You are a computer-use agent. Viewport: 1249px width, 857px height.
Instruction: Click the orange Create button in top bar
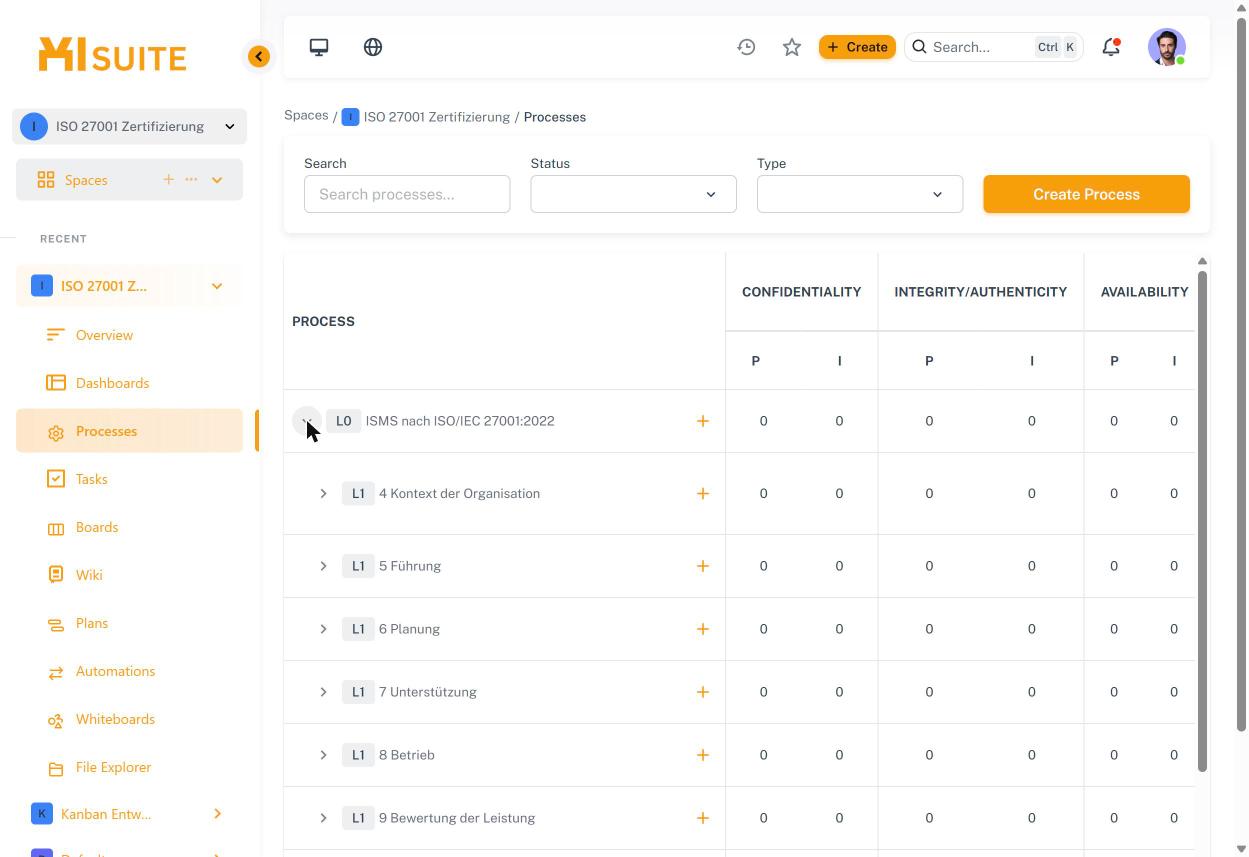pos(857,47)
